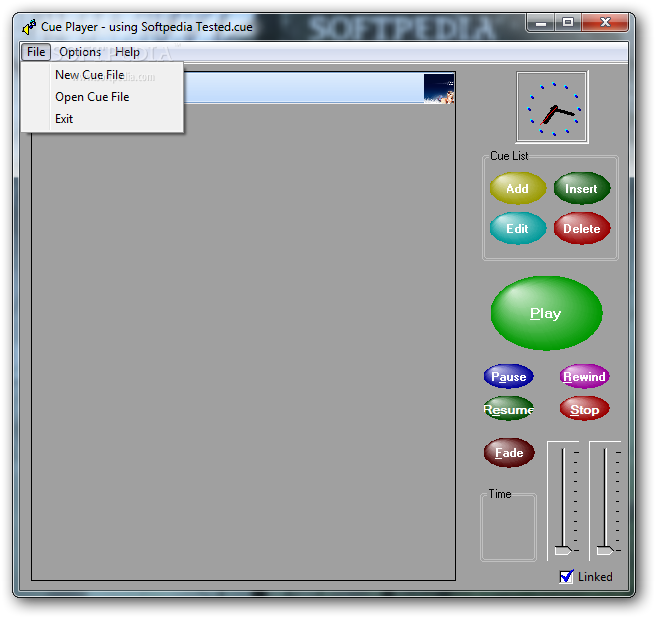Click the Cue Player title bar icon
This screenshot has height=618, width=656.
pos(29,27)
